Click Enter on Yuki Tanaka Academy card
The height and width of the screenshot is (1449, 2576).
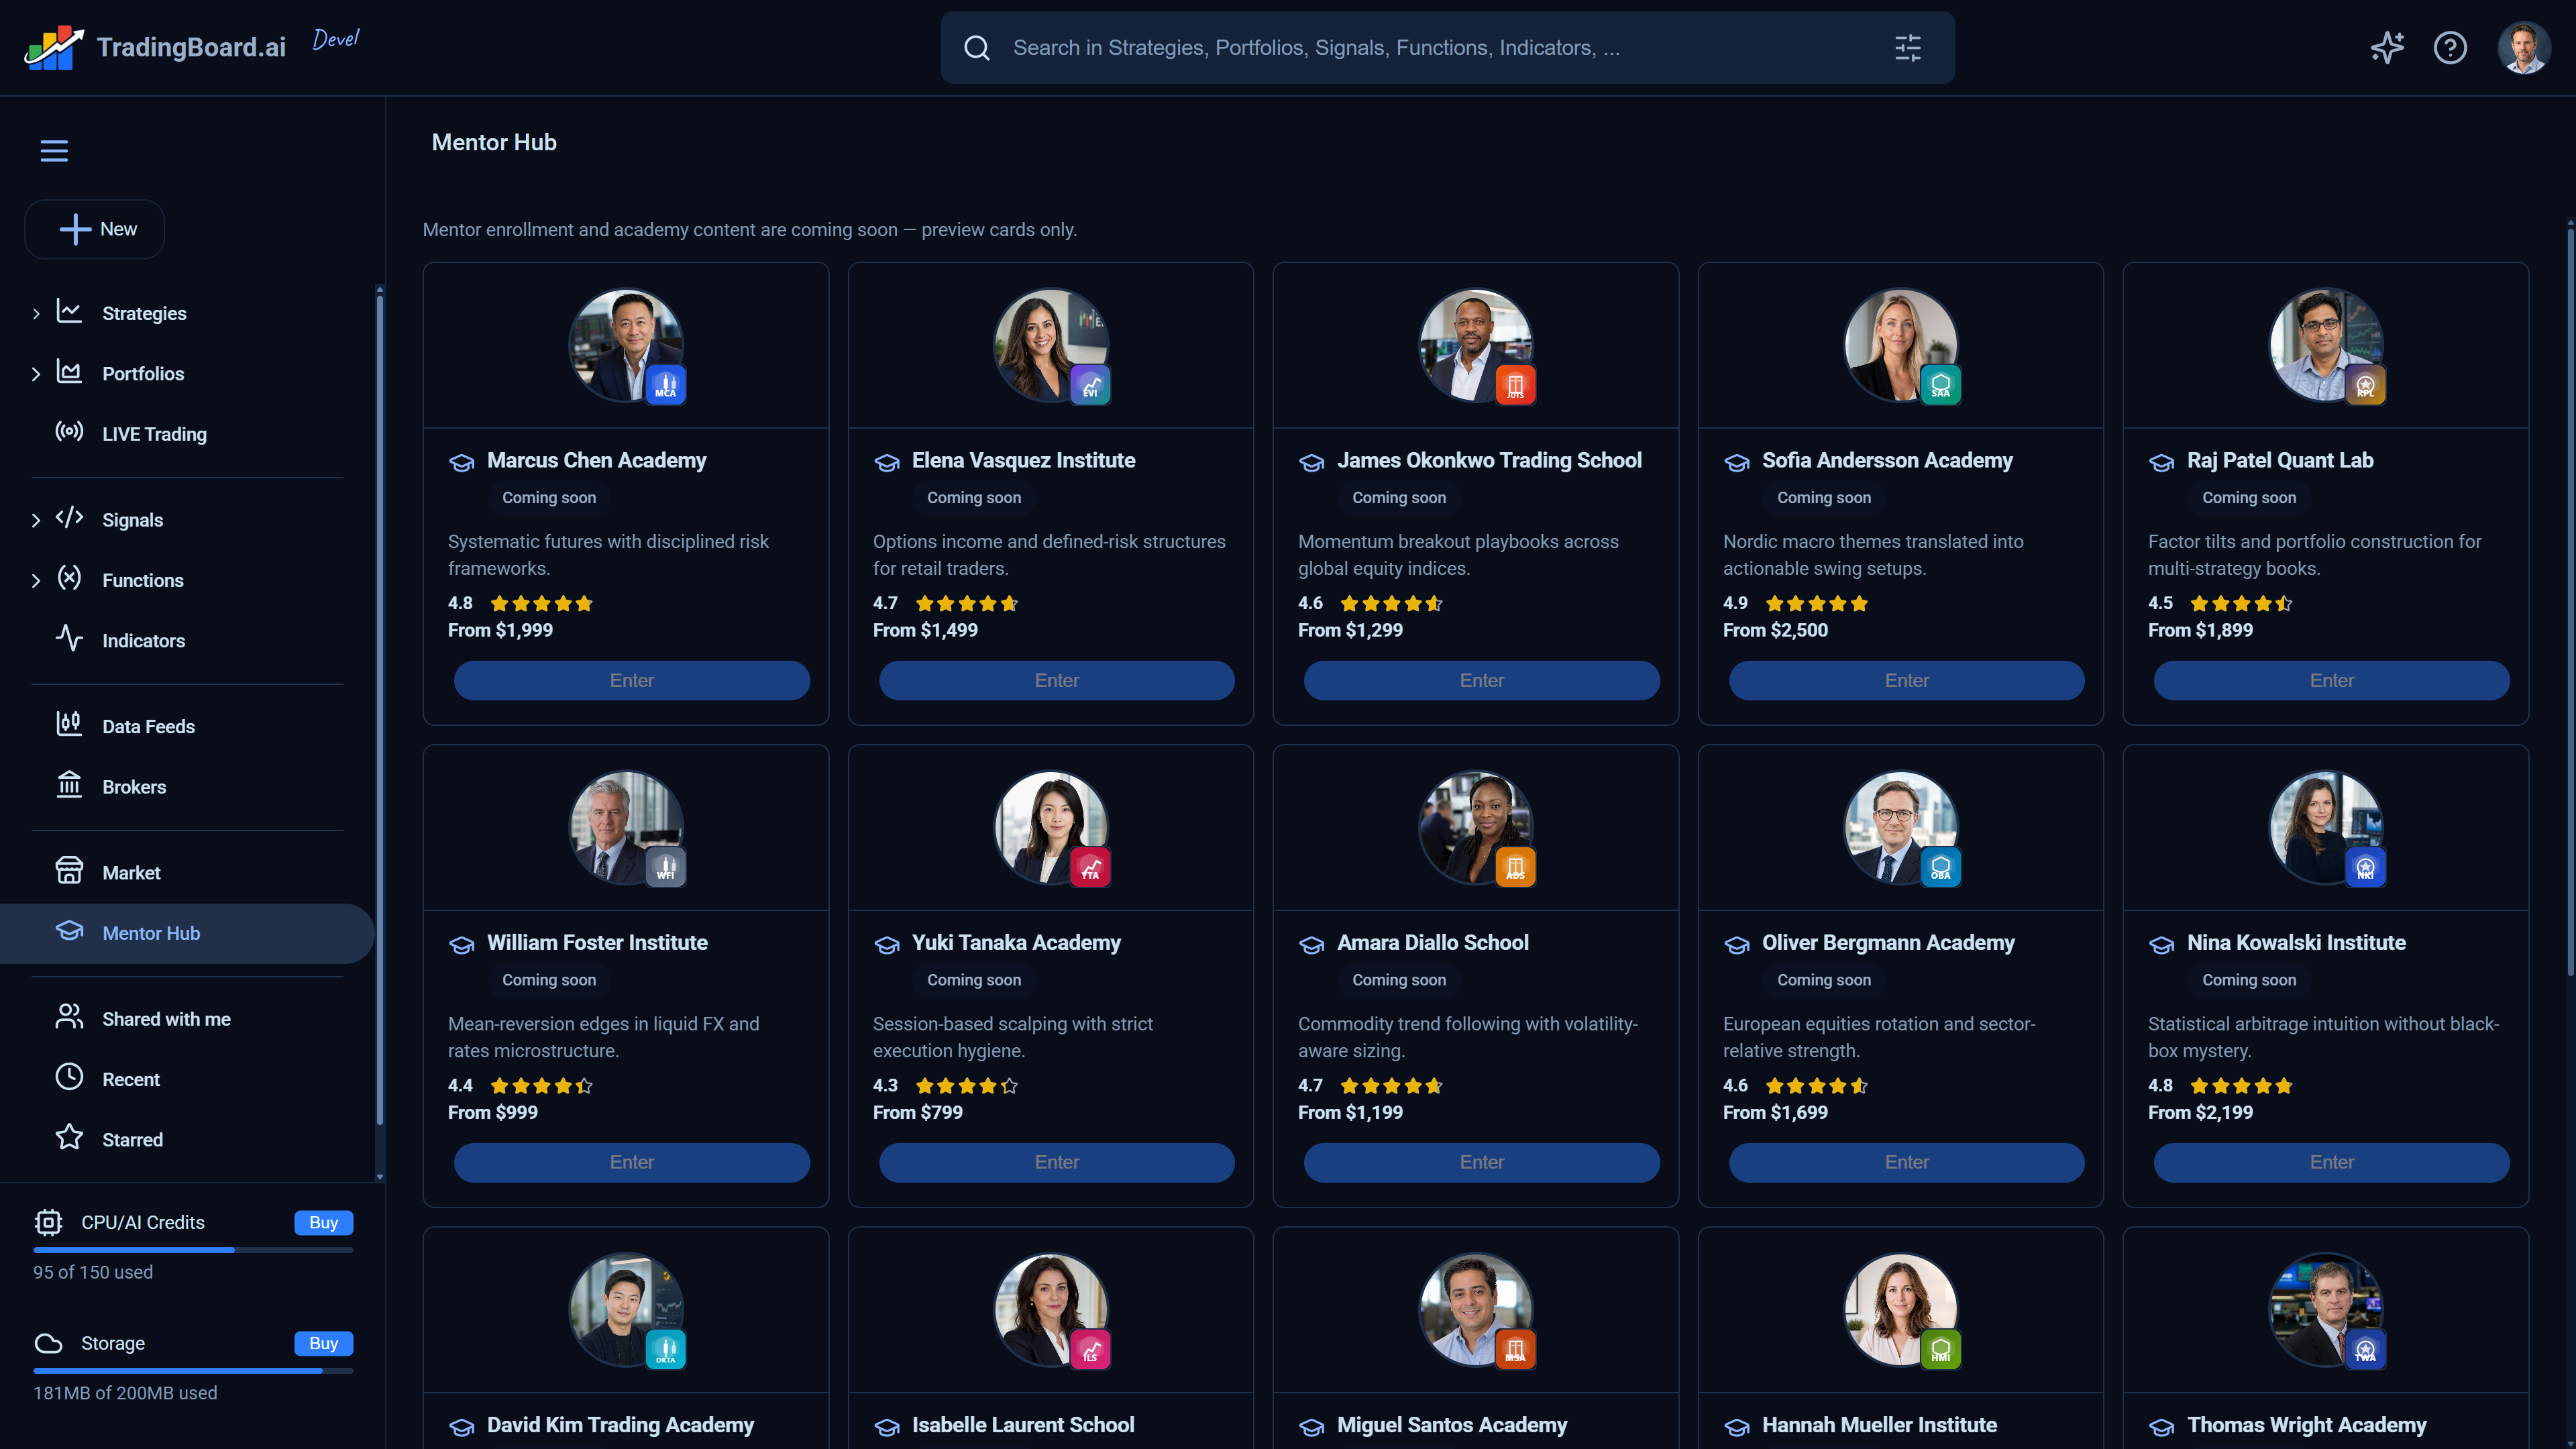(1056, 1163)
